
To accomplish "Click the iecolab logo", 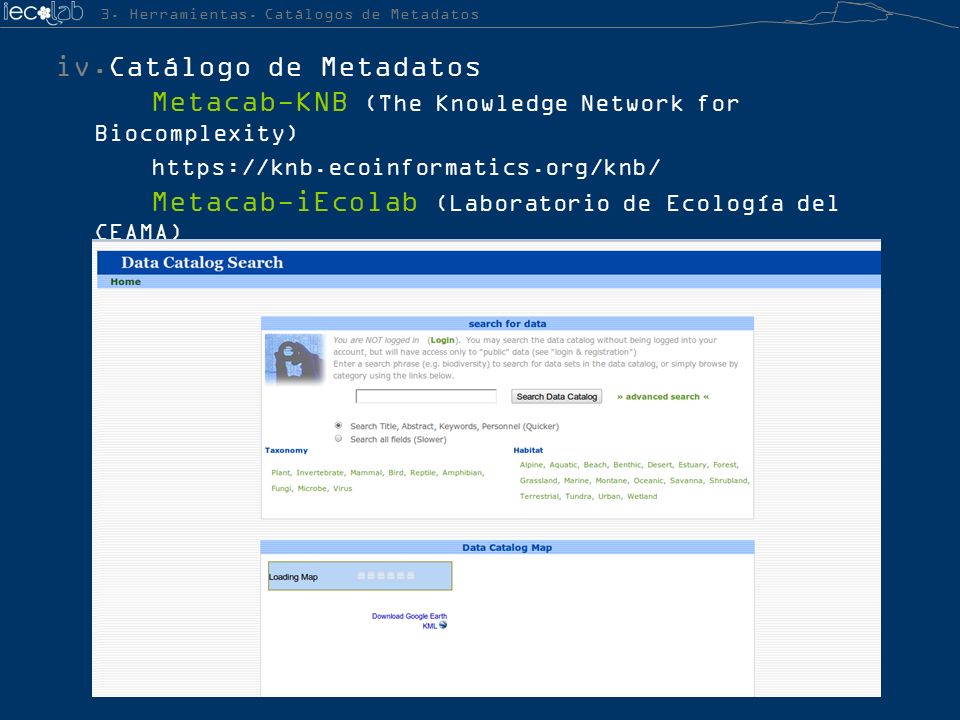I will (x=43, y=12).
